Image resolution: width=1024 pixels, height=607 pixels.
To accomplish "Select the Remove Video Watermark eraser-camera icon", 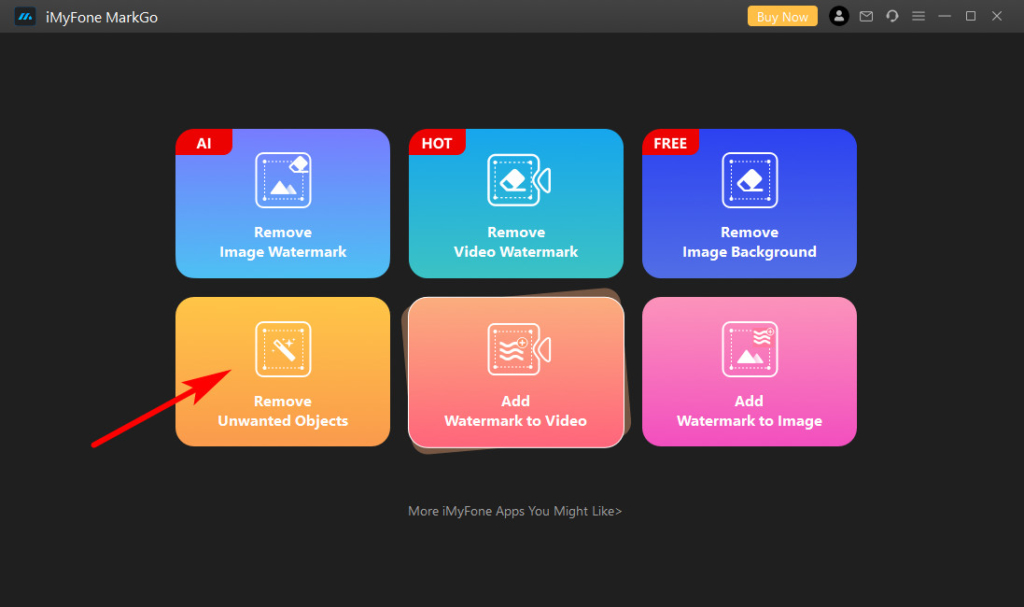I will 516,181.
